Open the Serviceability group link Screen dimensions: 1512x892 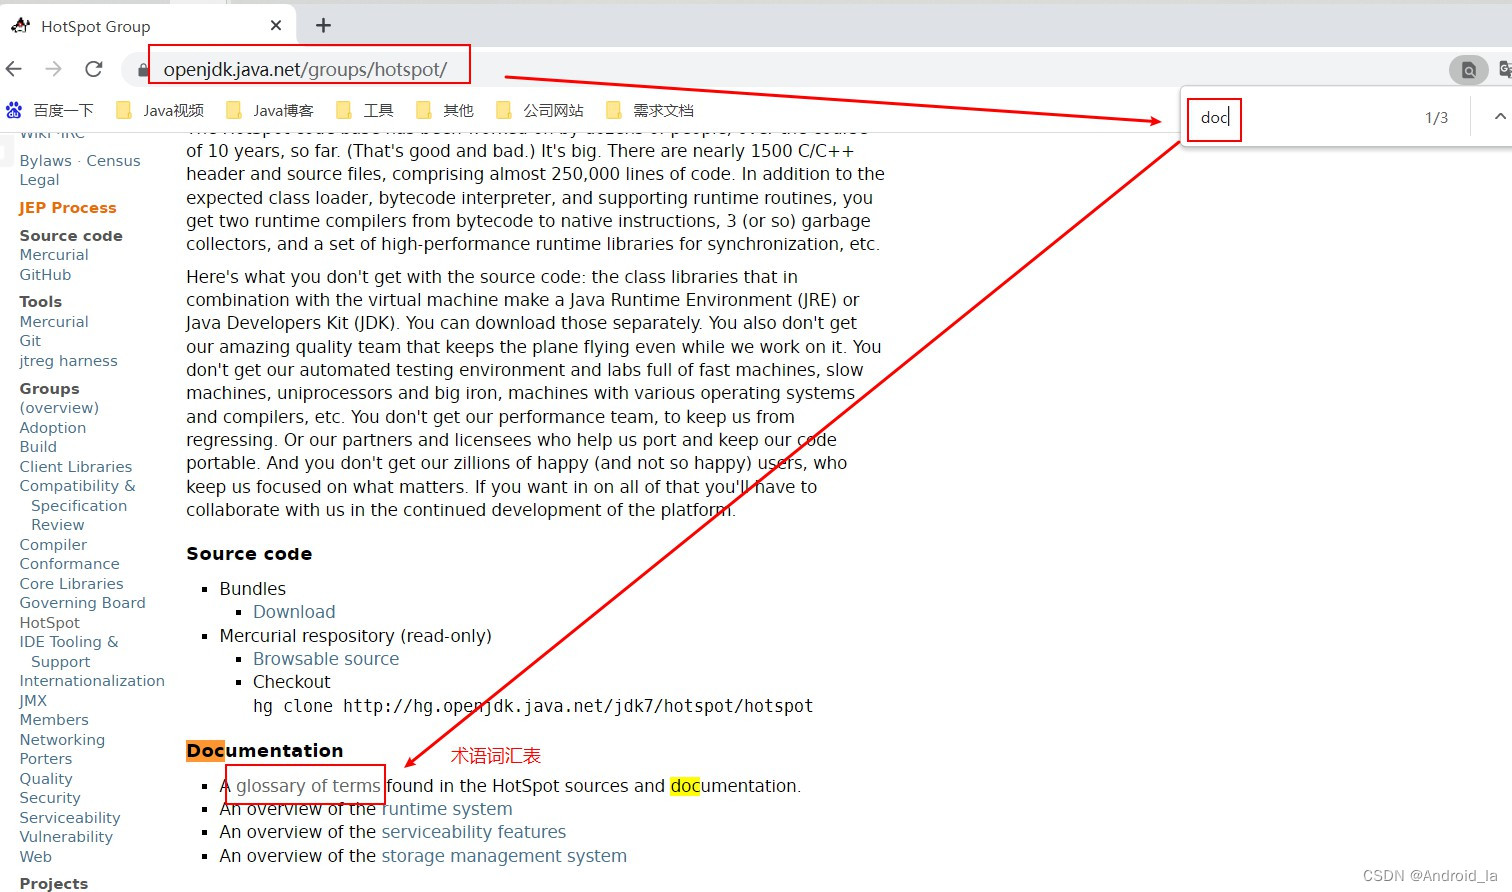pyautogui.click(x=70, y=818)
